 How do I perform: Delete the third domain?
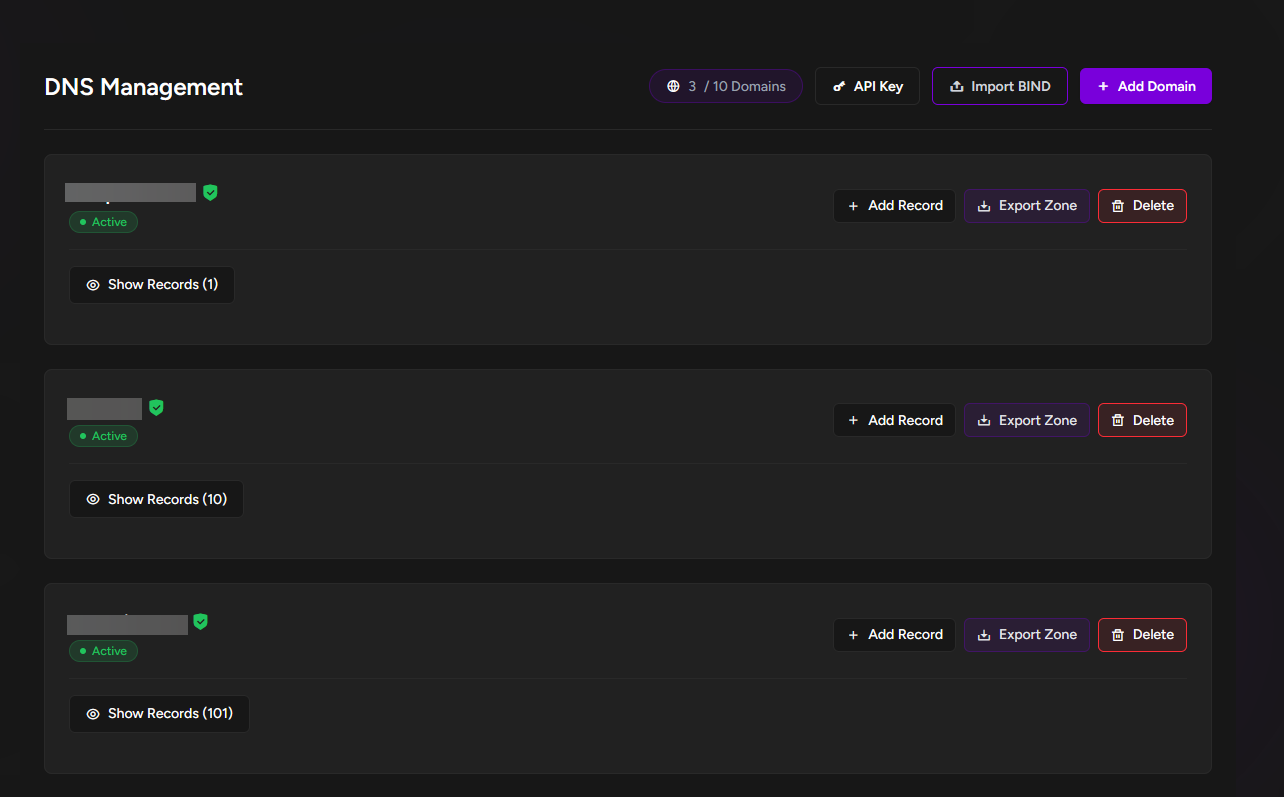coord(1142,635)
